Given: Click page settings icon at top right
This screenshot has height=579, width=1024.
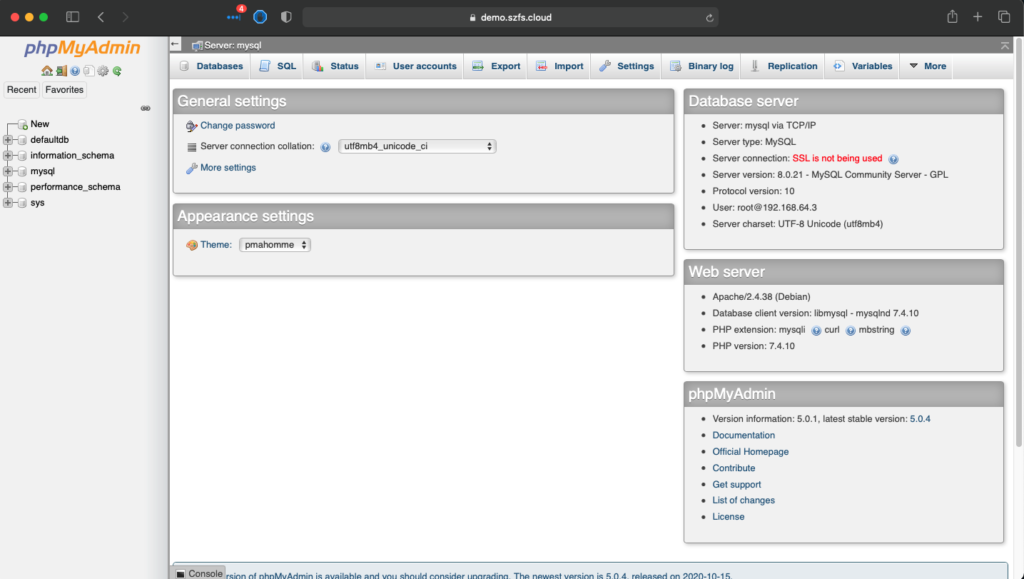Looking at the screenshot, I should [x=1004, y=45].
